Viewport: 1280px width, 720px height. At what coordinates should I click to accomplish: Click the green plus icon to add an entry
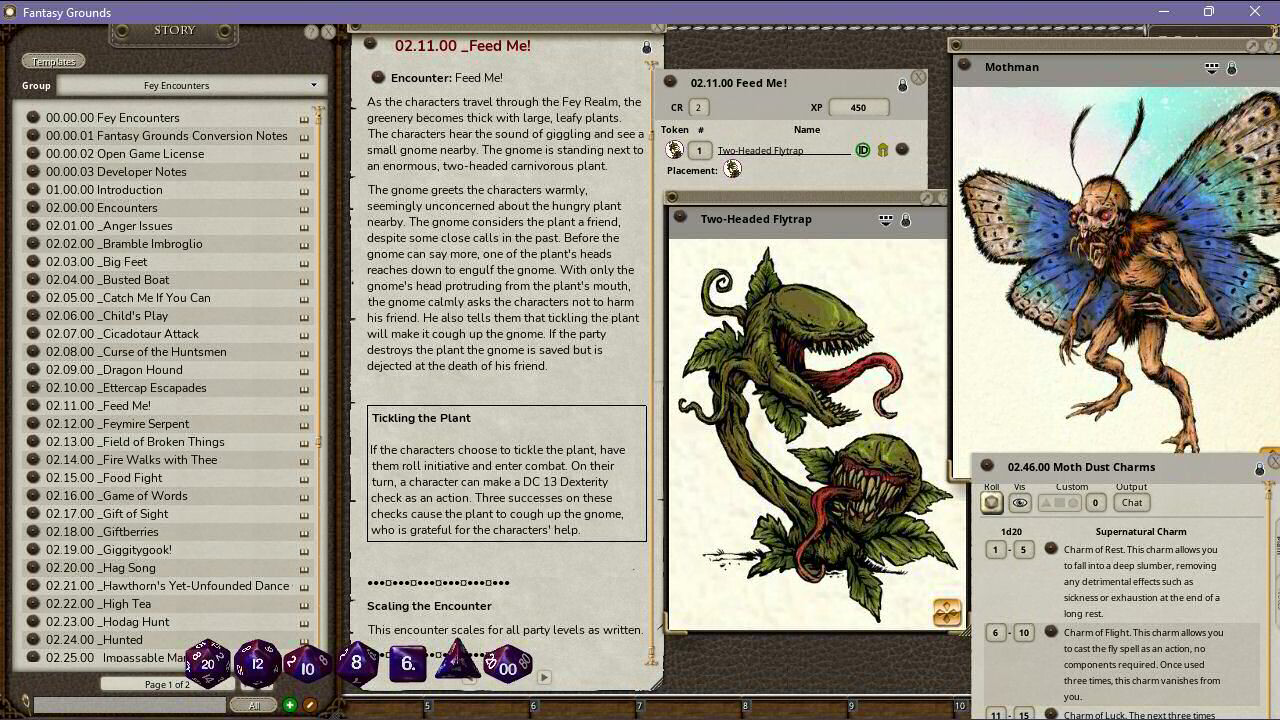(289, 704)
